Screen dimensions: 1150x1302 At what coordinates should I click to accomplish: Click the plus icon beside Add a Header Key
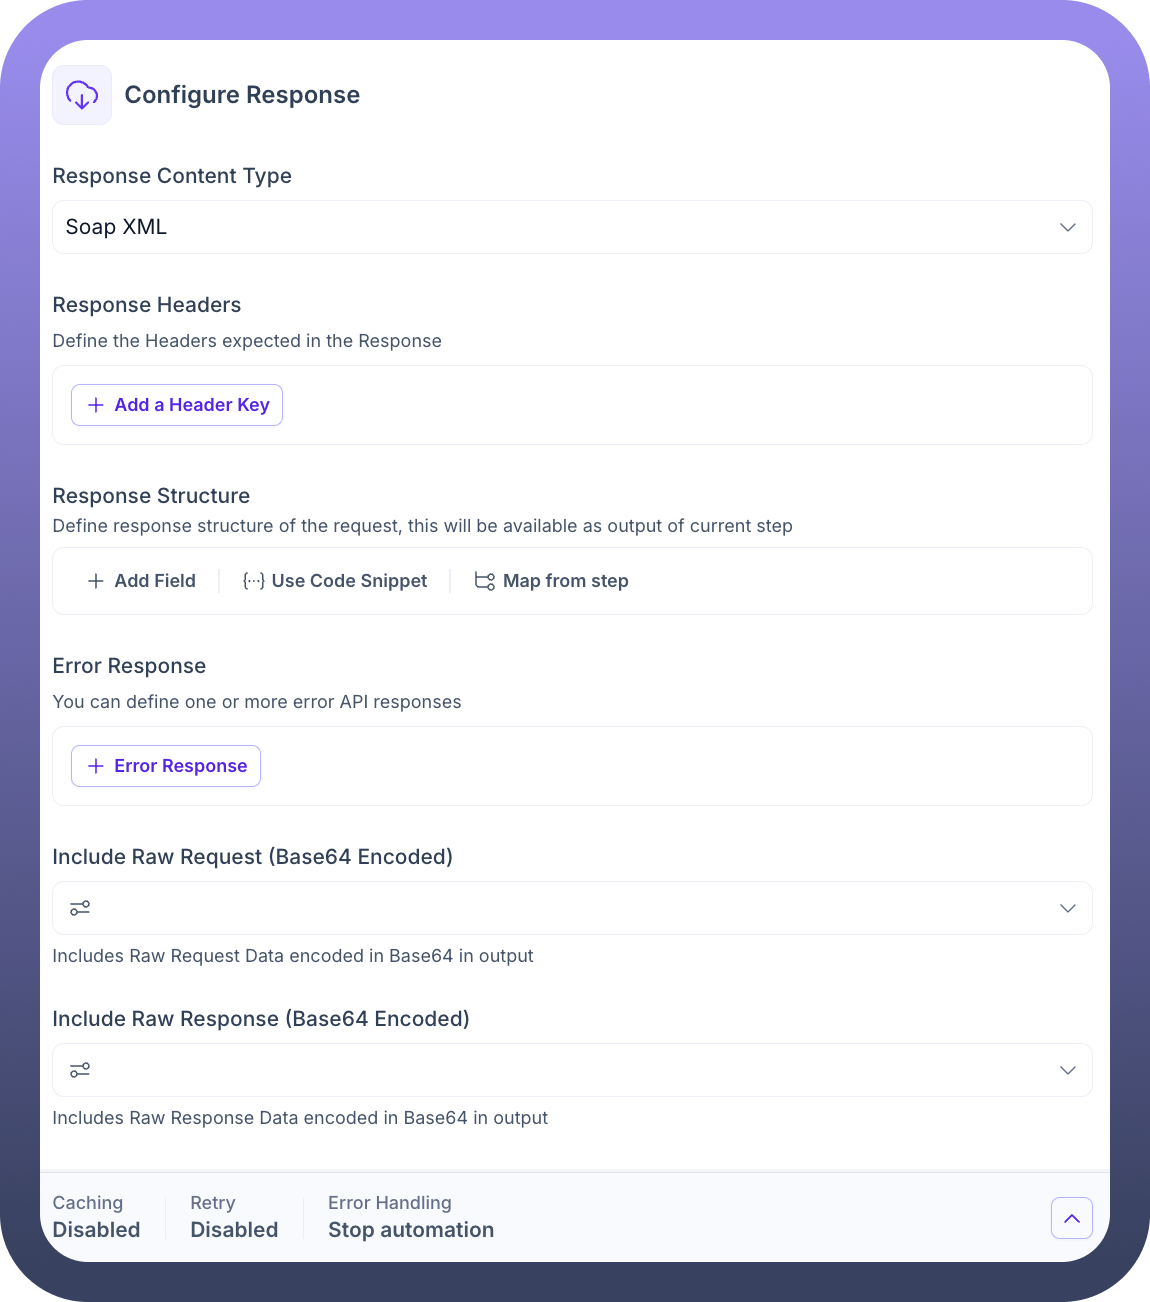coord(96,405)
